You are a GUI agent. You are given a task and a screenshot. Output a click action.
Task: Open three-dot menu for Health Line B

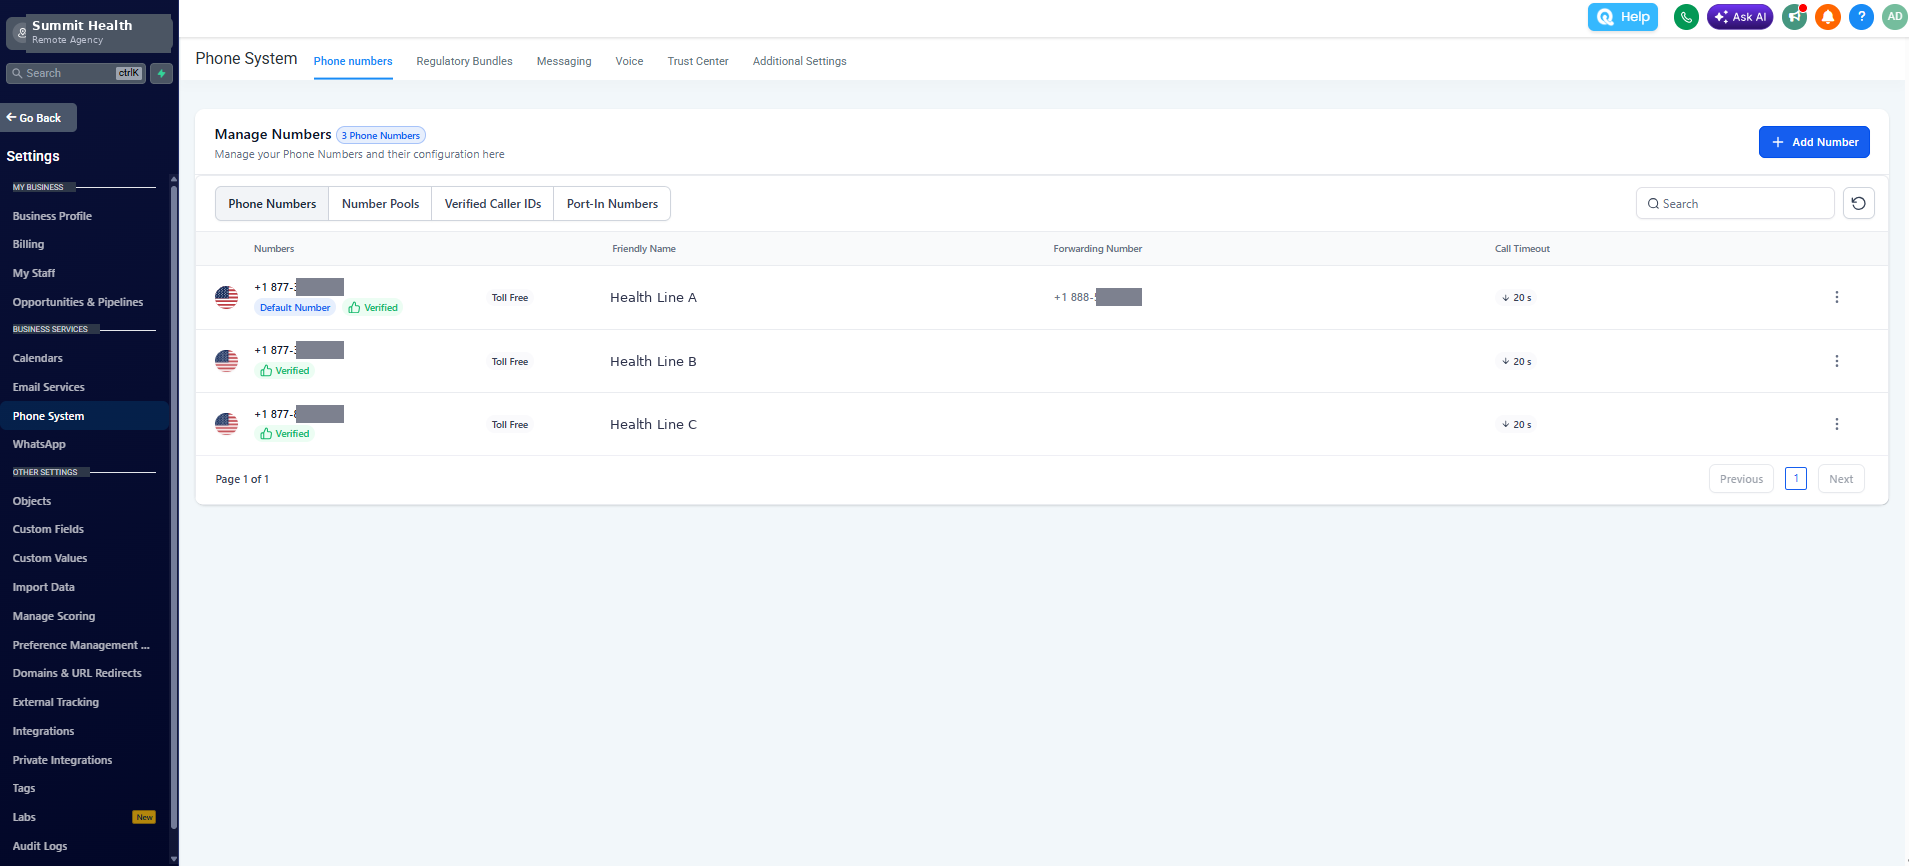tap(1836, 361)
